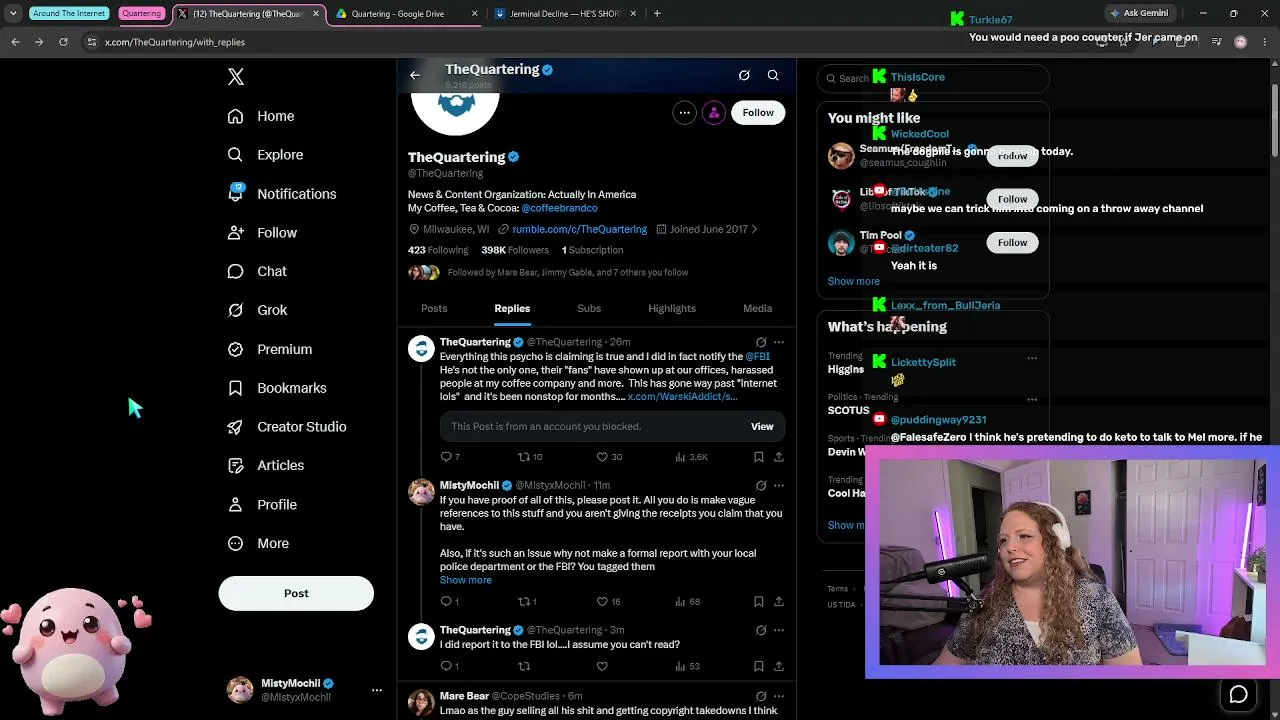Go to Profile in the sidebar
The width and height of the screenshot is (1280, 720).
262,505
